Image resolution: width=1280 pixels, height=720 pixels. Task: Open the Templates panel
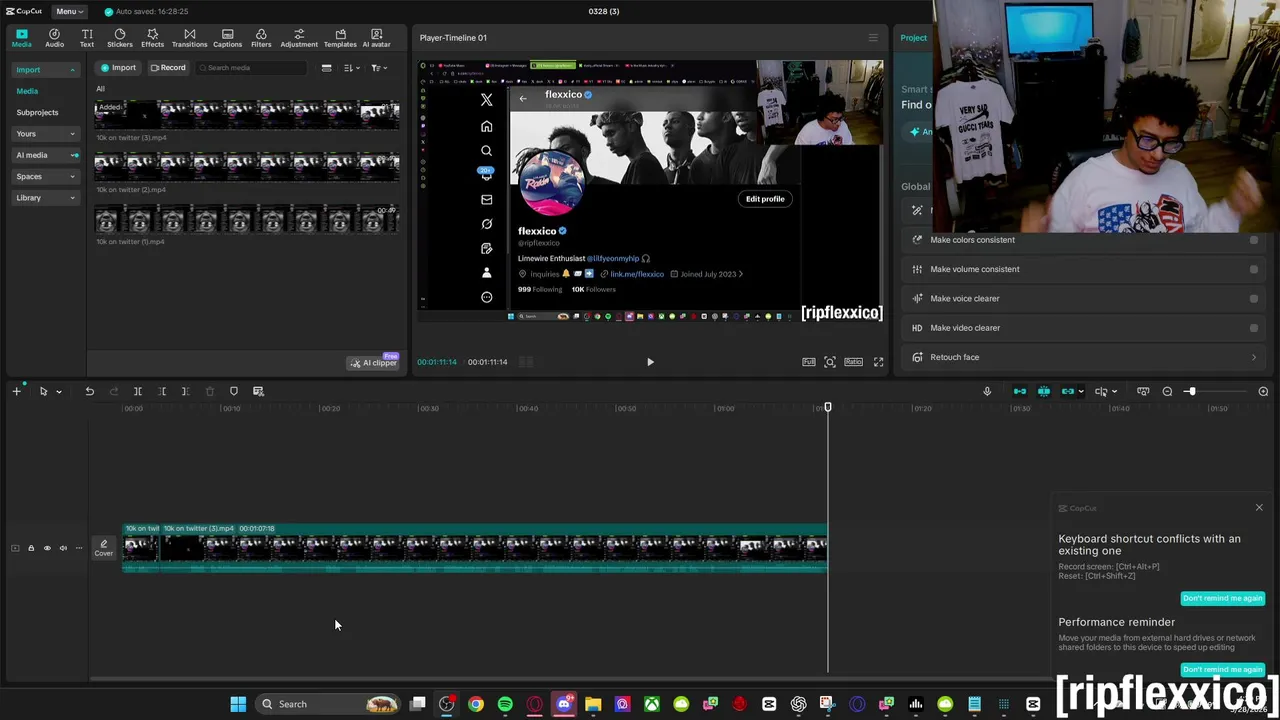[340, 38]
